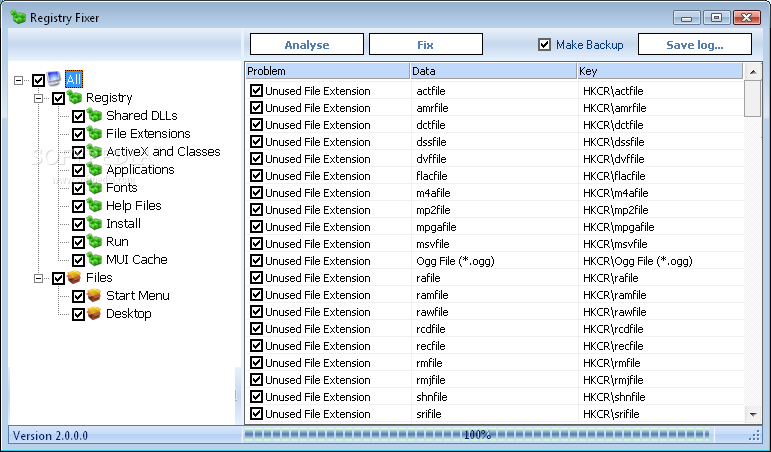
Task: Click the amrfile data cell
Action: coord(432,108)
